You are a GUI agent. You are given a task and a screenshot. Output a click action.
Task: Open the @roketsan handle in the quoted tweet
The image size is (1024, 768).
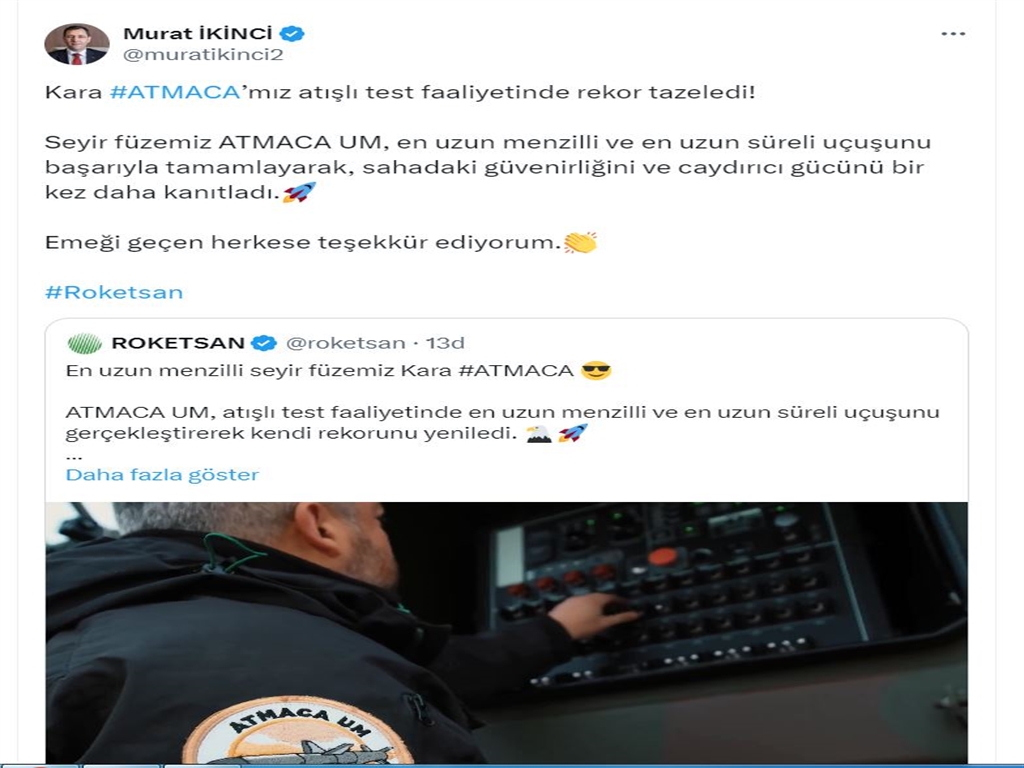(x=345, y=343)
